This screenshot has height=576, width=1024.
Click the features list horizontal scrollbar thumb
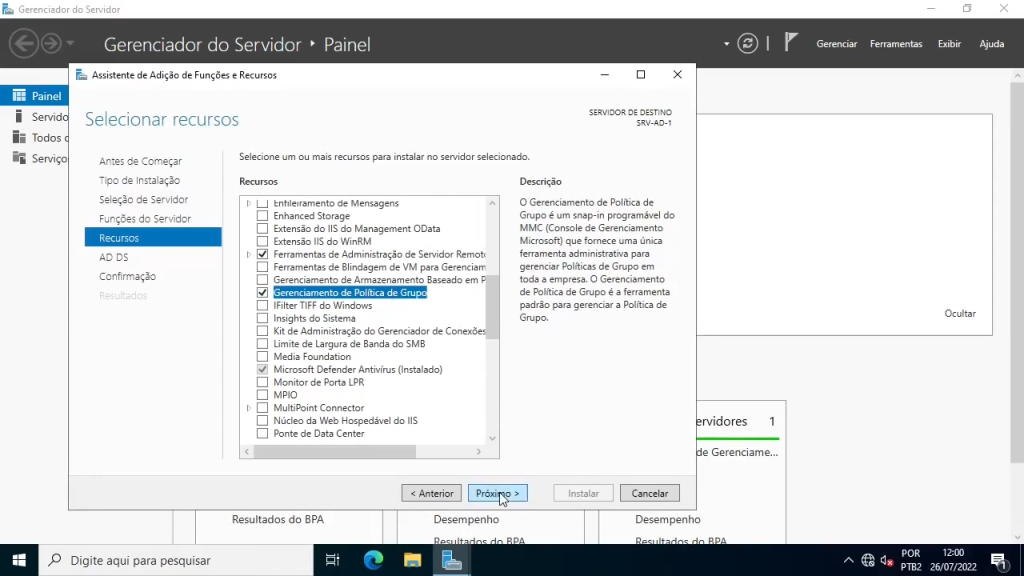(334, 452)
